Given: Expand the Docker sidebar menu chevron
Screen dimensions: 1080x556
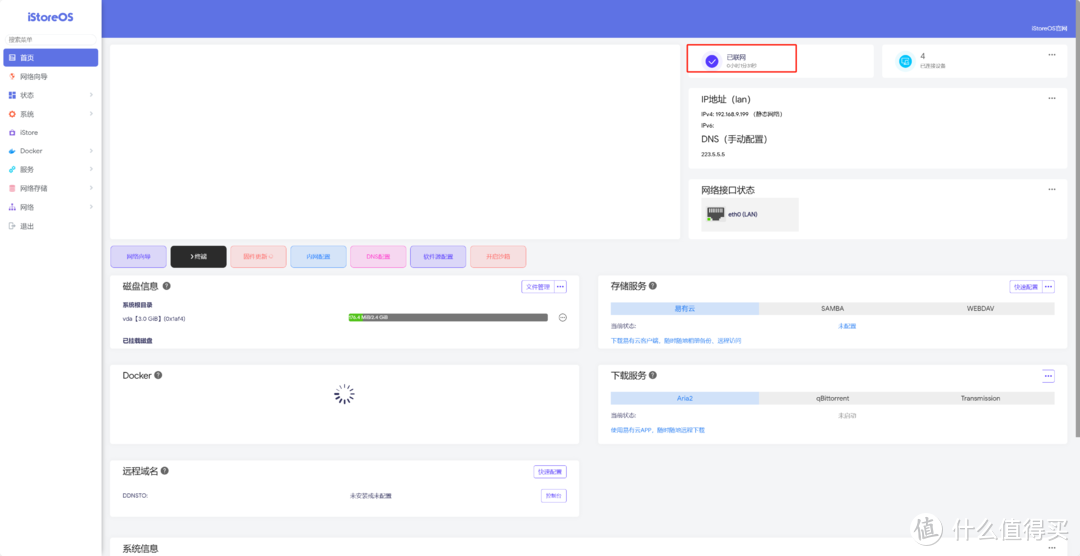Looking at the screenshot, I should pyautogui.click(x=91, y=151).
